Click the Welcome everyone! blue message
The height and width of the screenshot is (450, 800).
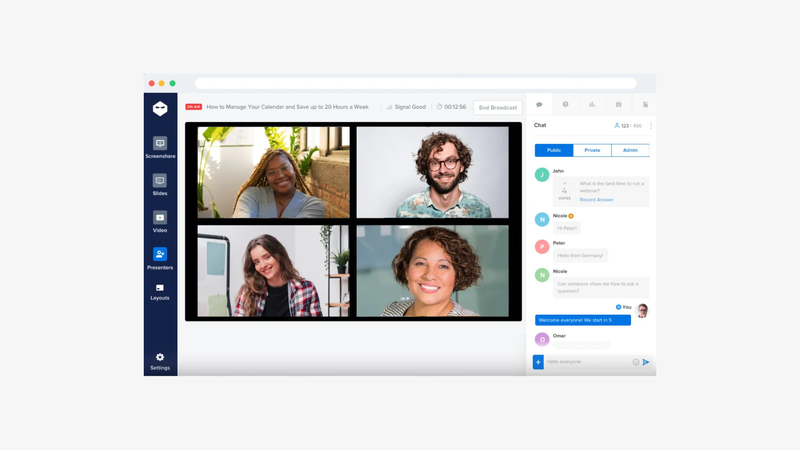(x=583, y=320)
